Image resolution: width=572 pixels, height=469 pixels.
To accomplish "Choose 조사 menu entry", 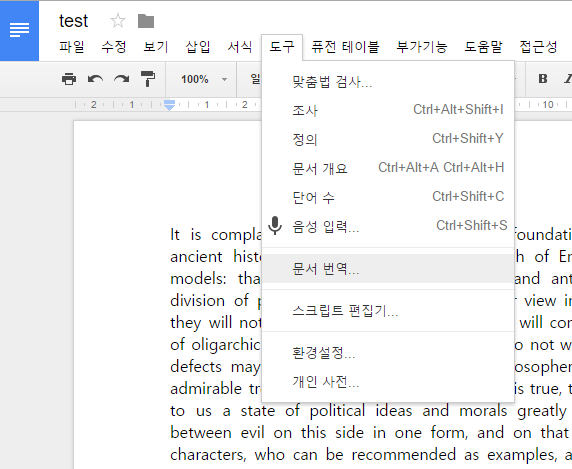I will click(x=388, y=110).
